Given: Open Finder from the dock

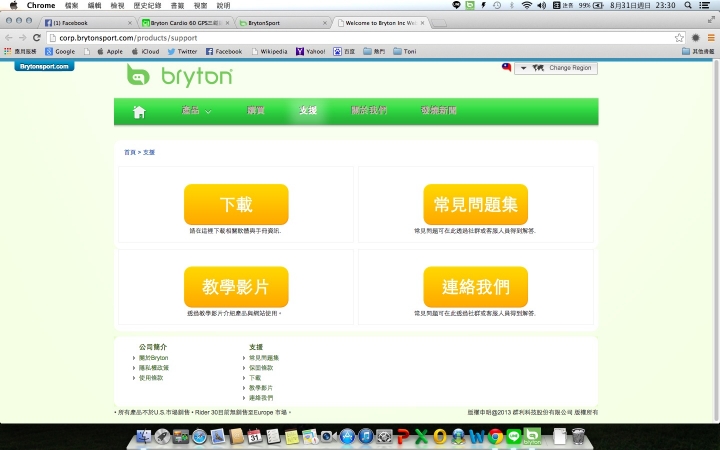Looking at the screenshot, I should coord(144,436).
